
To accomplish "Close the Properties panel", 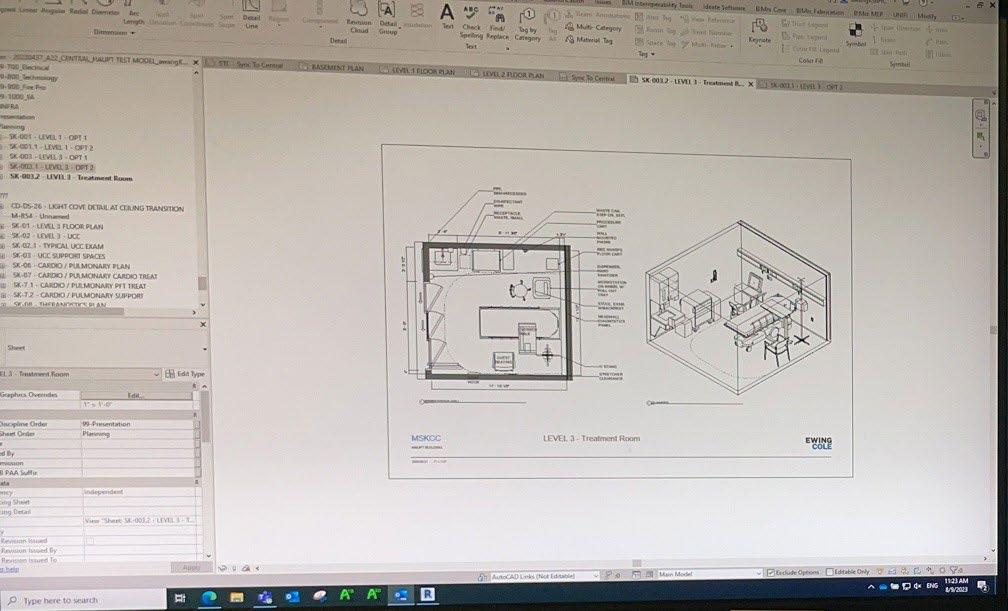I will click(x=202, y=325).
